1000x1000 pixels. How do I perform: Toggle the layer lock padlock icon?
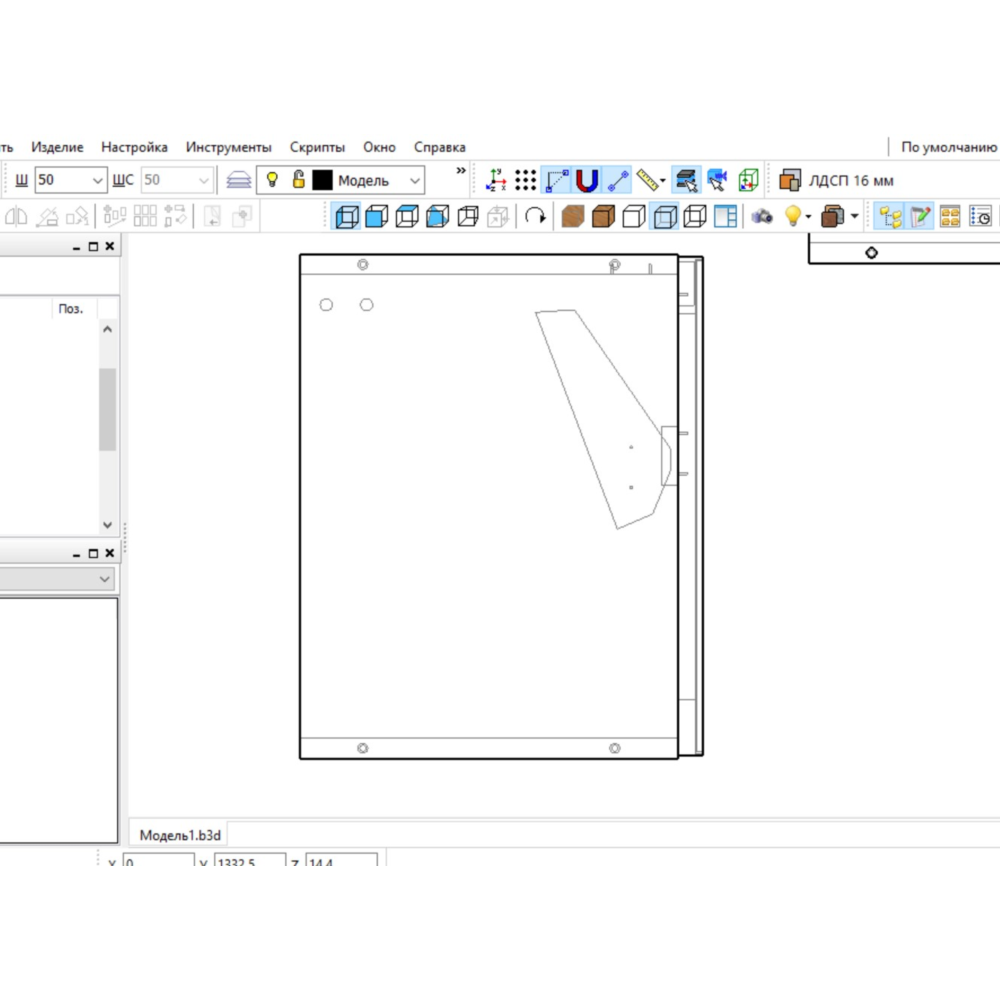tap(298, 180)
